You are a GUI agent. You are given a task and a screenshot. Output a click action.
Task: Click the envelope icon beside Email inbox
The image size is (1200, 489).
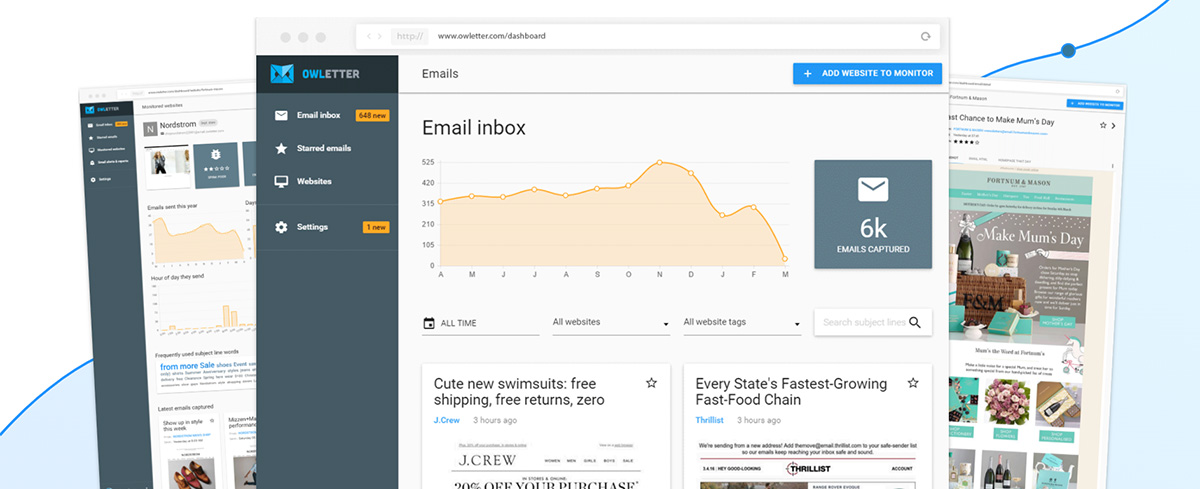coord(281,115)
